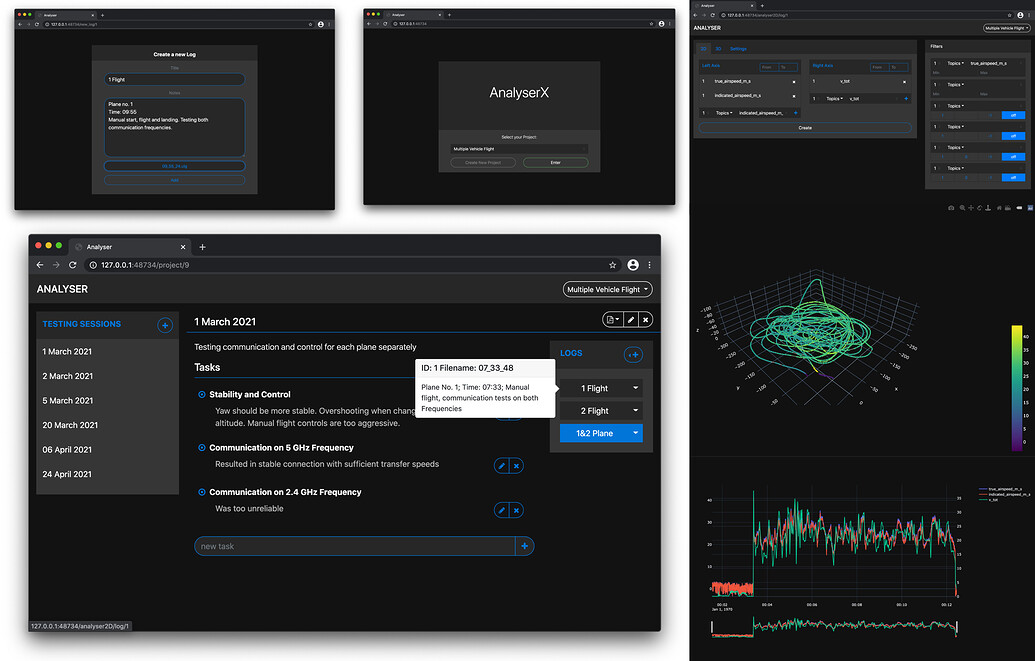1035x661 pixels.
Task: Expand the 2 Flight log dropdown
Action: point(634,410)
